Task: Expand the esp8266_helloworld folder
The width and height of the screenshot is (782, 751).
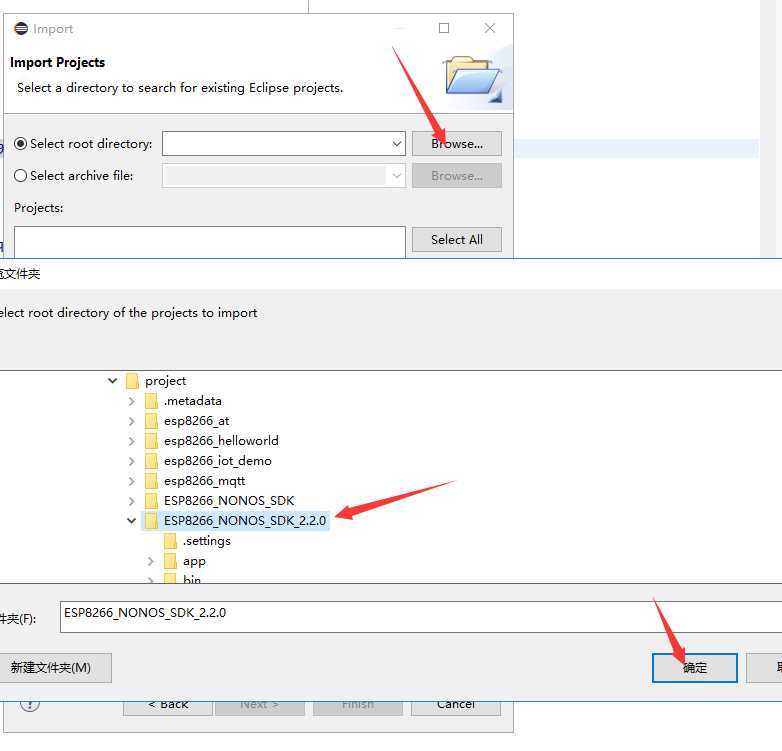Action: pyautogui.click(x=132, y=441)
